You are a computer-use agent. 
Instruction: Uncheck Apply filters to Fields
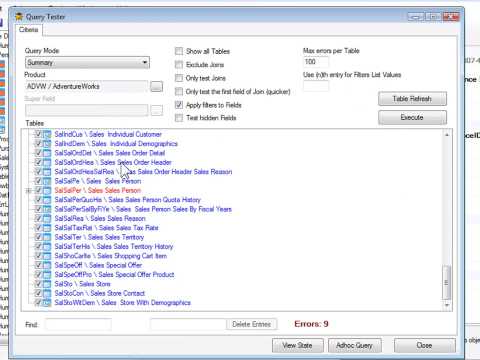(x=179, y=105)
